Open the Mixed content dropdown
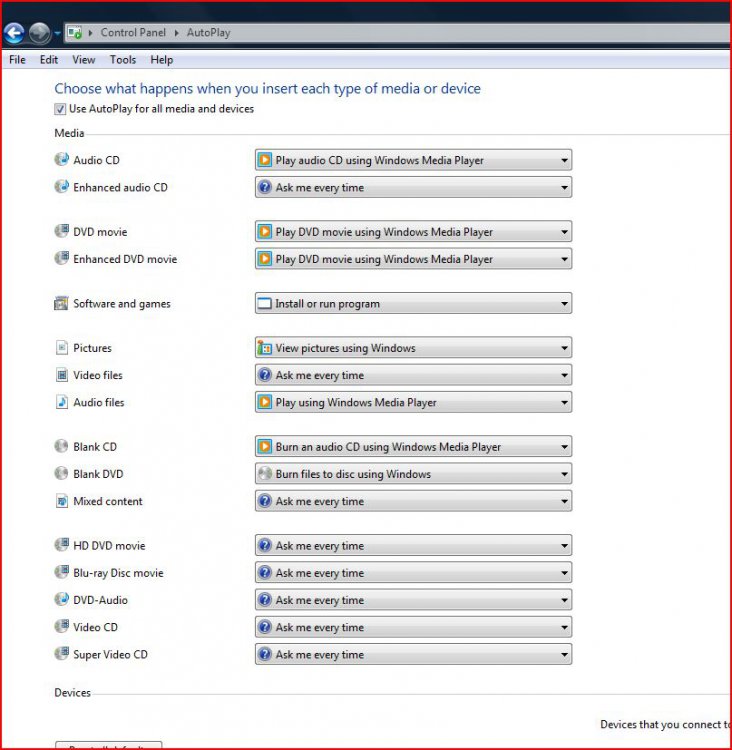This screenshot has width=732, height=750. coord(413,501)
